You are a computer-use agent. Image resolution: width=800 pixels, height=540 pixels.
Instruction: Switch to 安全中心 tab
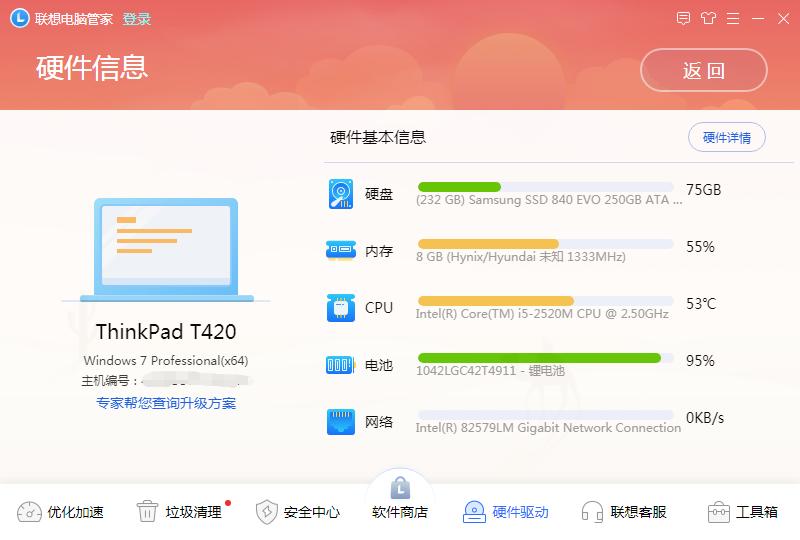pos(312,512)
